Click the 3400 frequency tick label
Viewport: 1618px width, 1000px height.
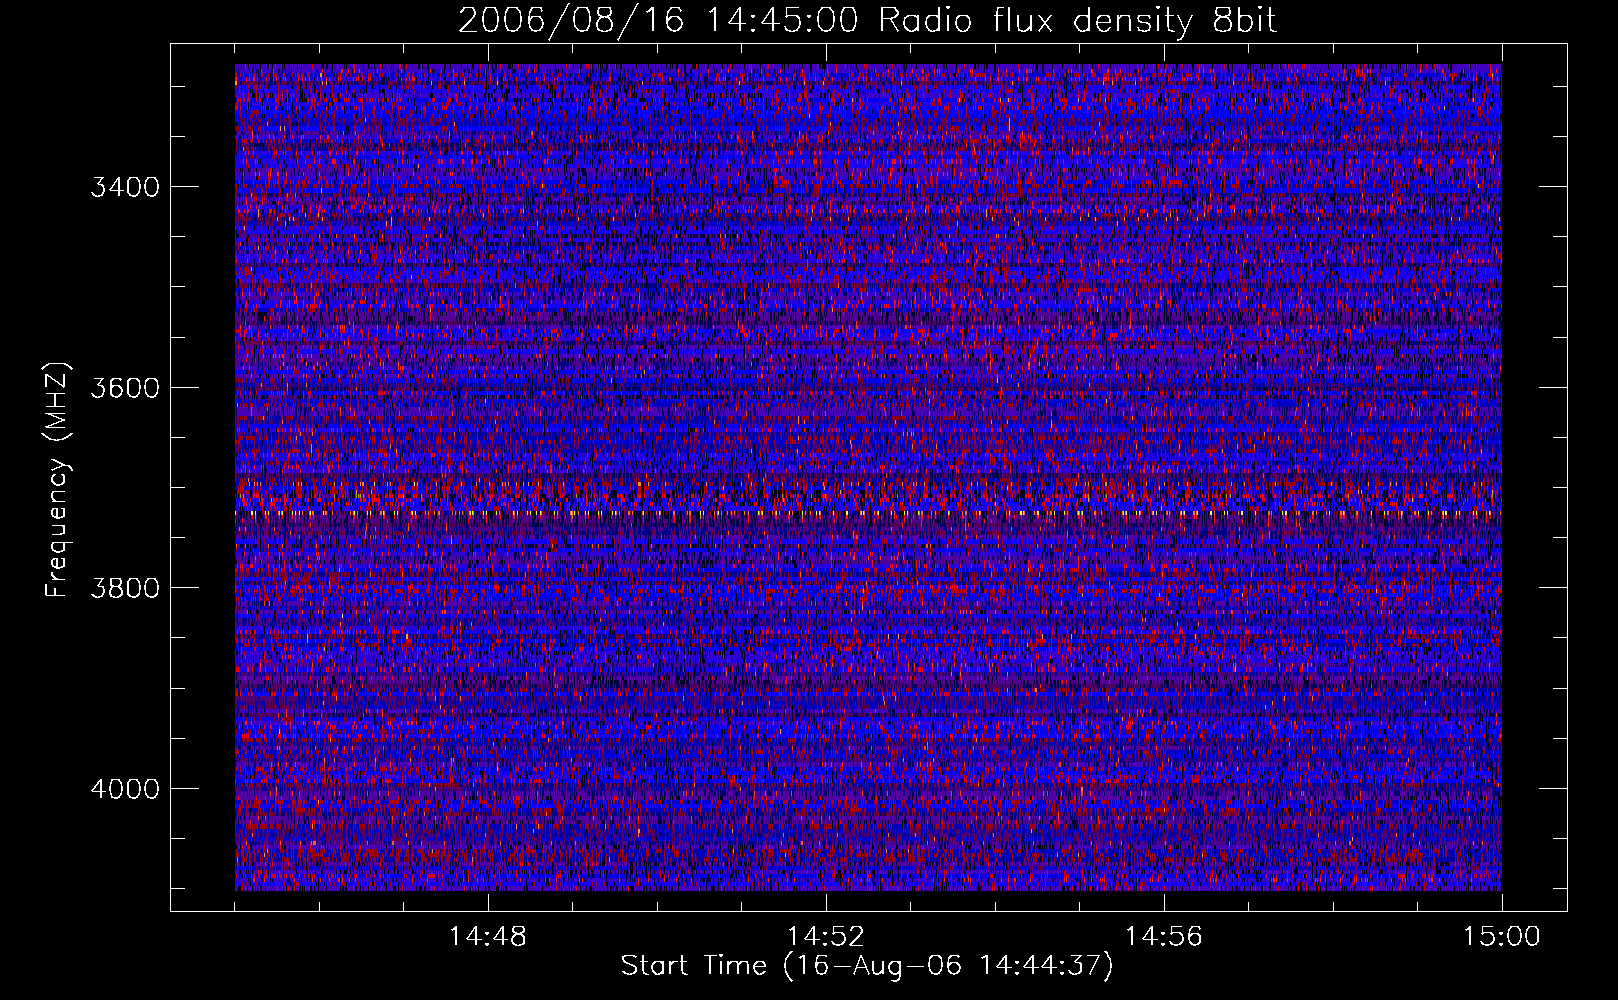[x=125, y=187]
